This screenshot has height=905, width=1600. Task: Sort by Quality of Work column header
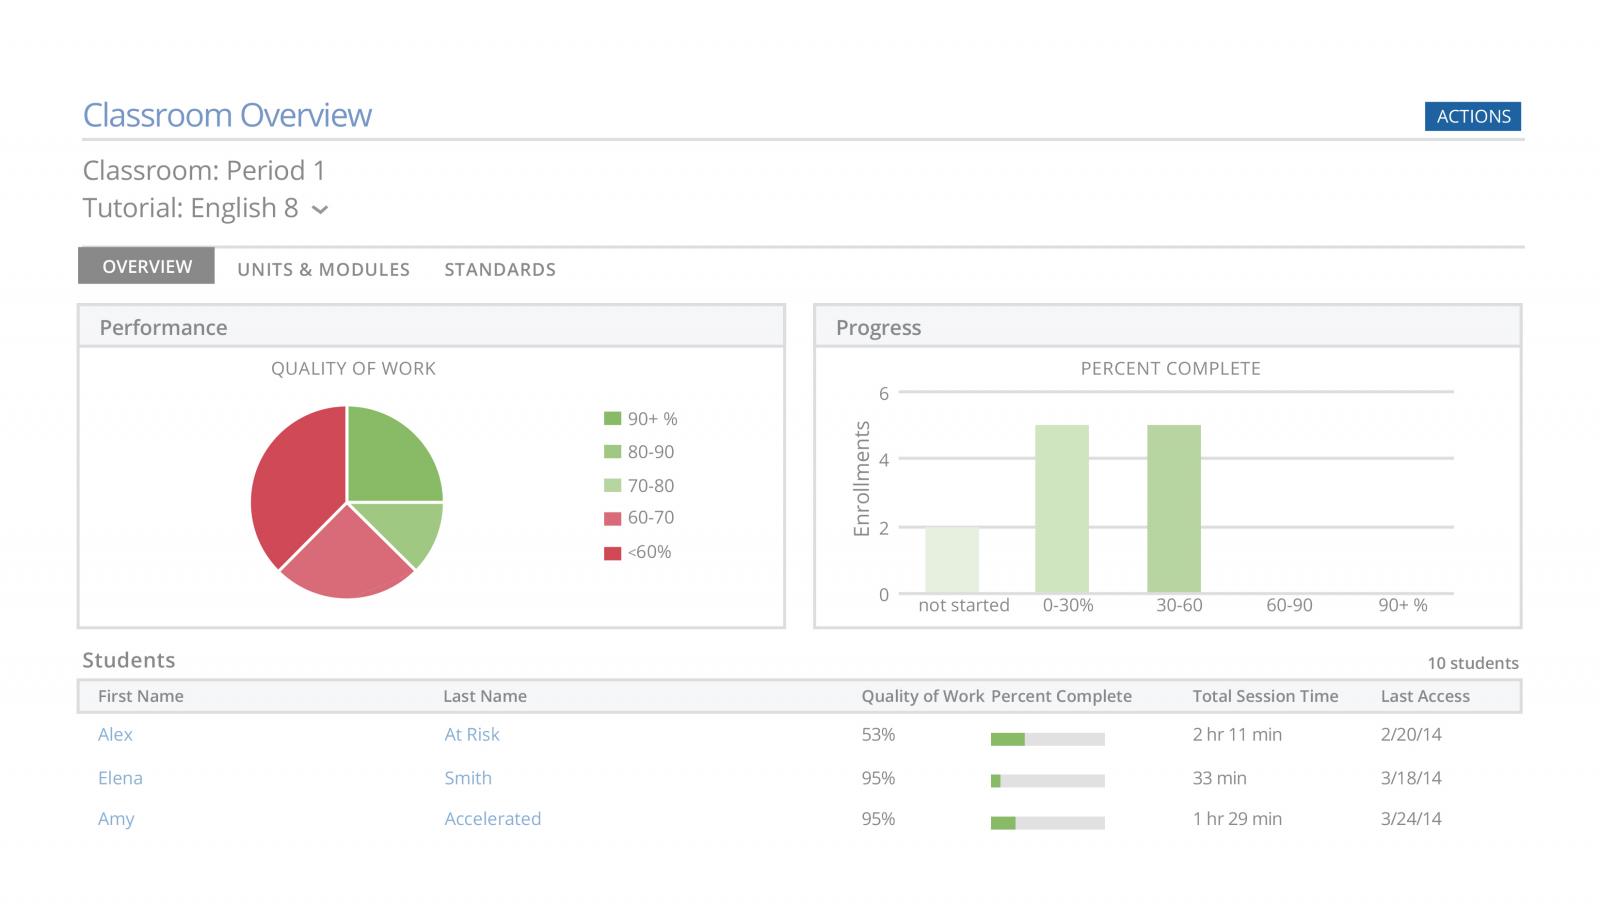coord(922,696)
